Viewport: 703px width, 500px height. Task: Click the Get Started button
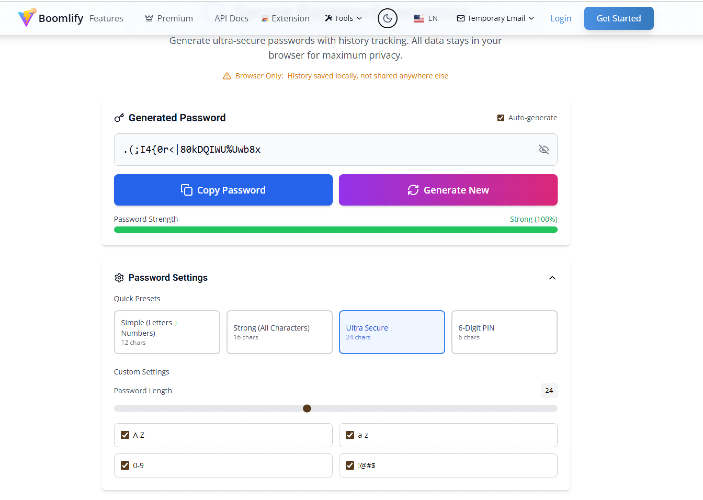point(619,18)
